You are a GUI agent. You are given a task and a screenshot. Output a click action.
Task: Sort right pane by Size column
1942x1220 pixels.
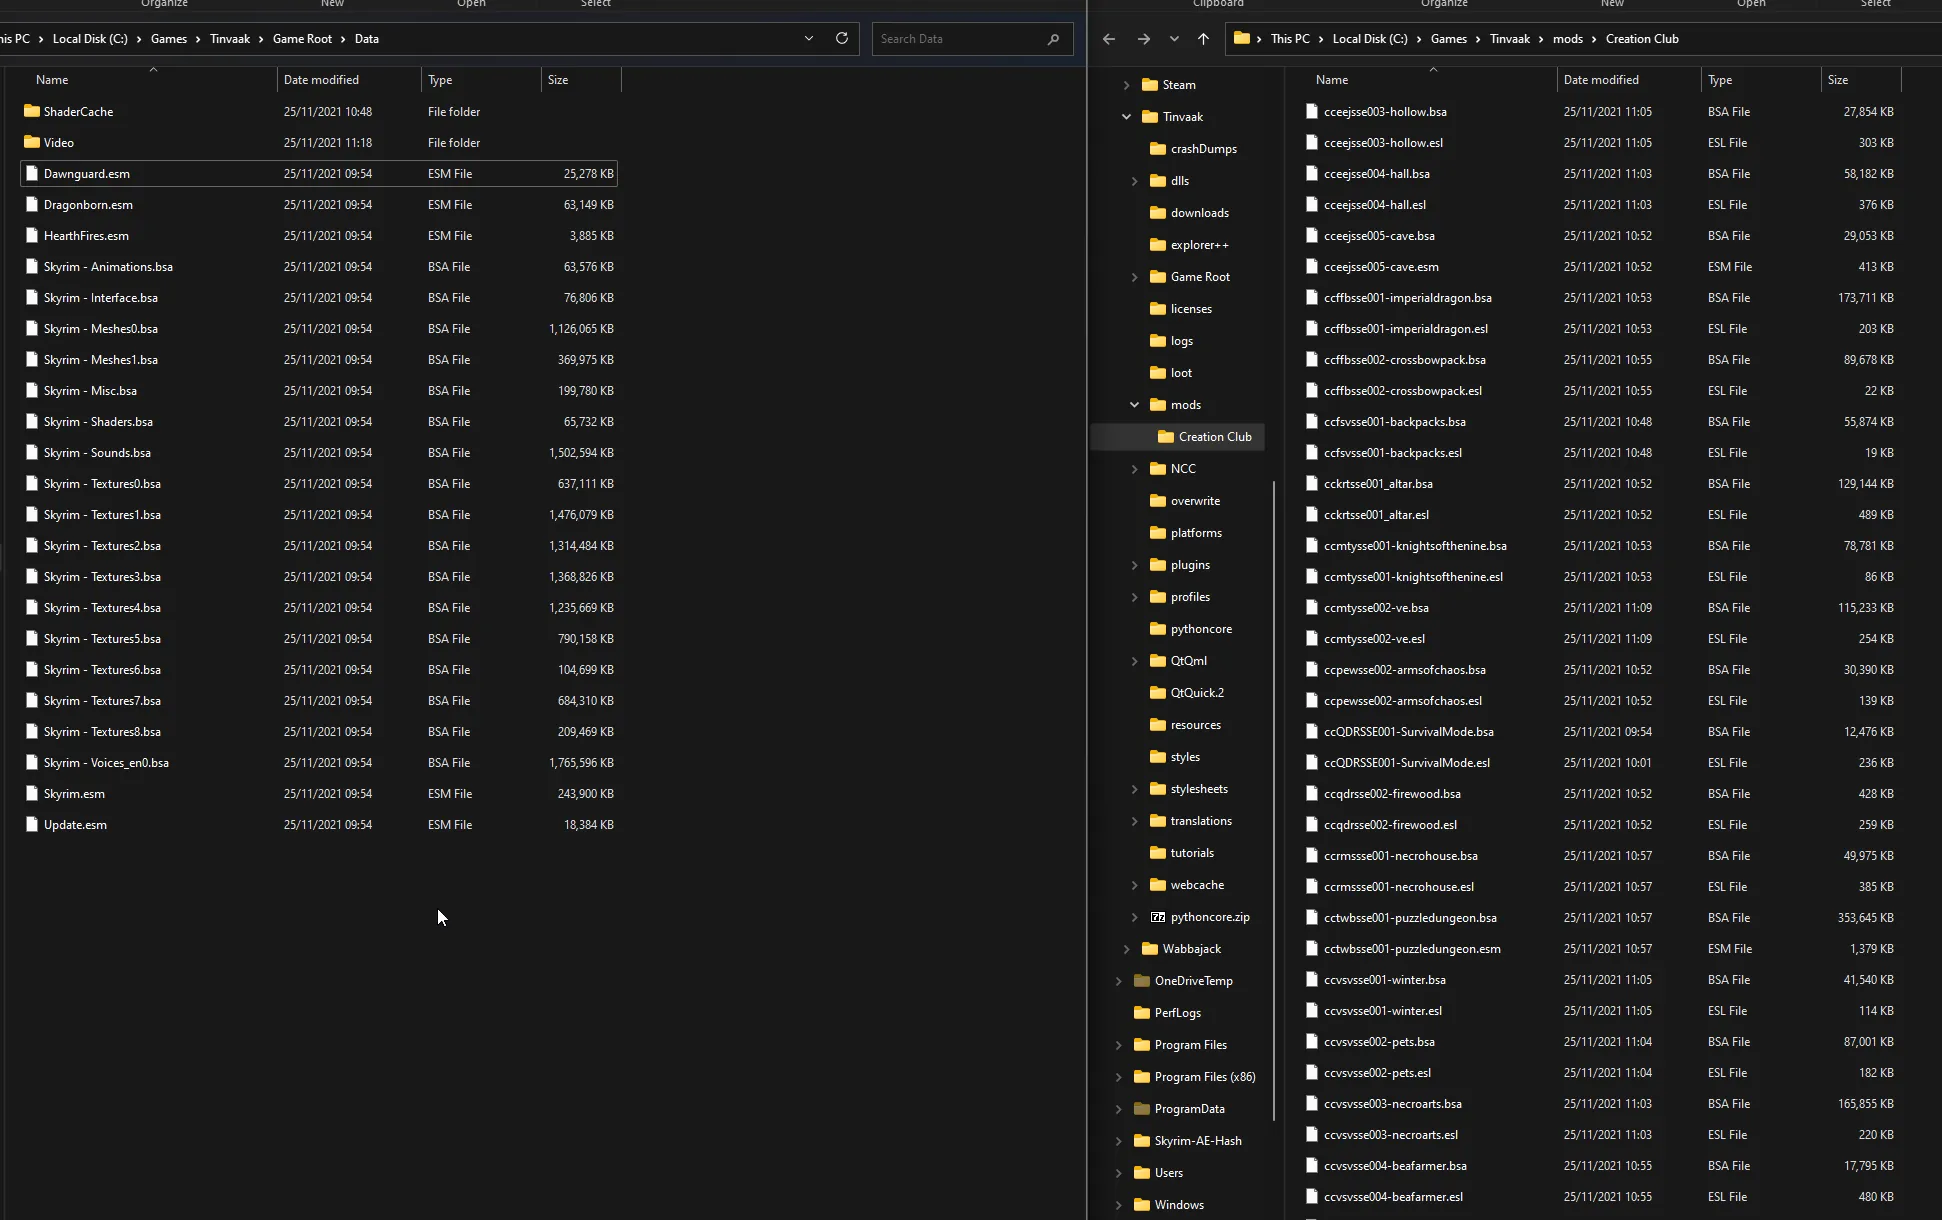pyautogui.click(x=1838, y=79)
